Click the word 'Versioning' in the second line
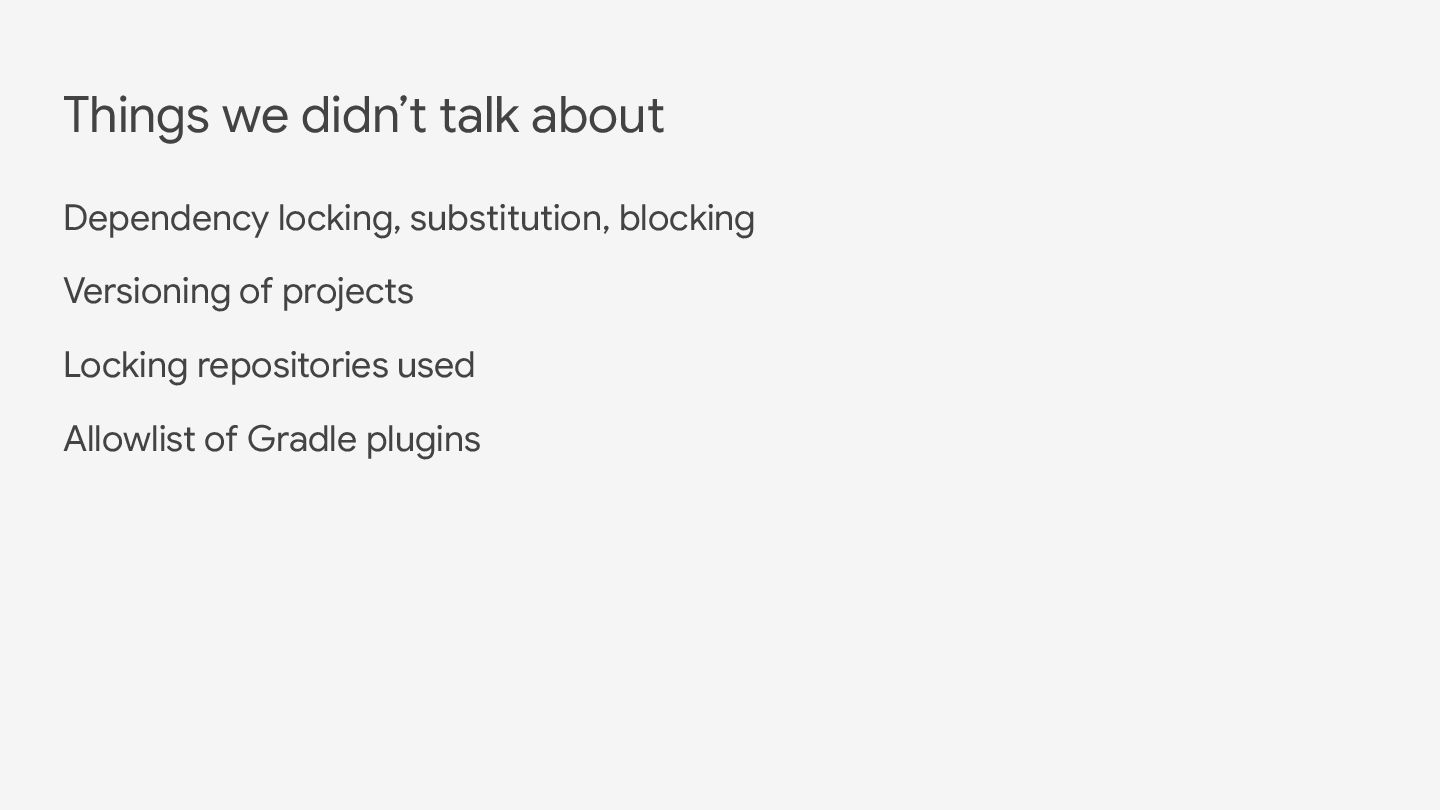The height and width of the screenshot is (810, 1440). pyautogui.click(x=147, y=292)
